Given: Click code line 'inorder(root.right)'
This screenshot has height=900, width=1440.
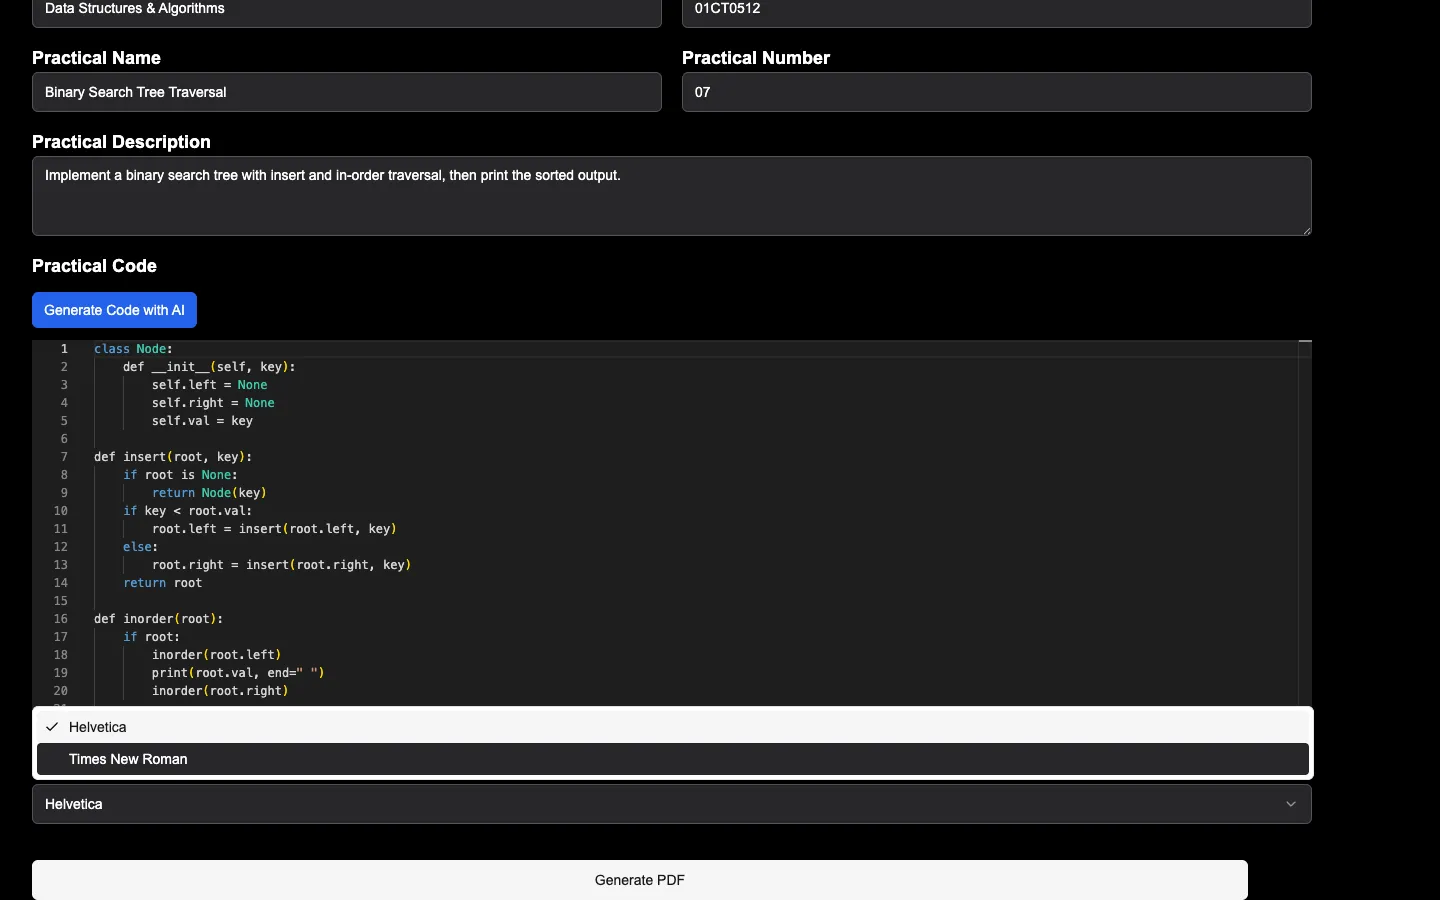Looking at the screenshot, I should click(221, 691).
